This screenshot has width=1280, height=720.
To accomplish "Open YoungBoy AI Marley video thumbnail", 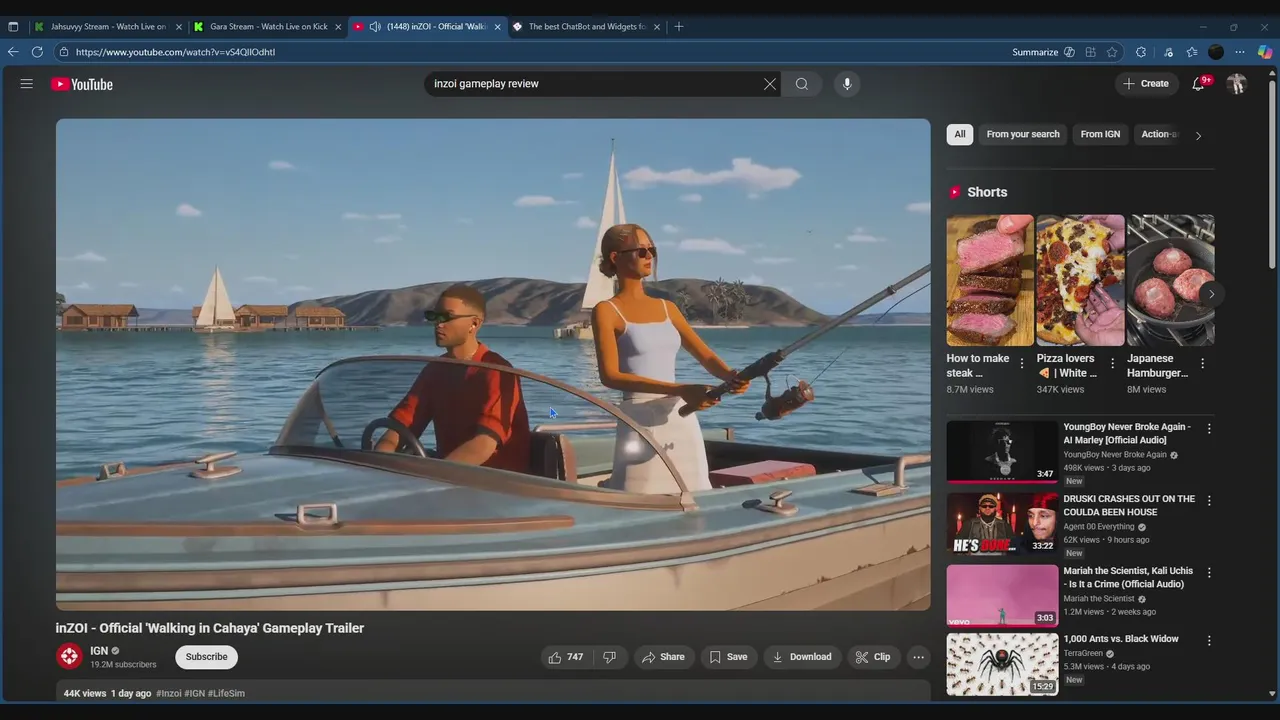I will tap(1002, 451).
